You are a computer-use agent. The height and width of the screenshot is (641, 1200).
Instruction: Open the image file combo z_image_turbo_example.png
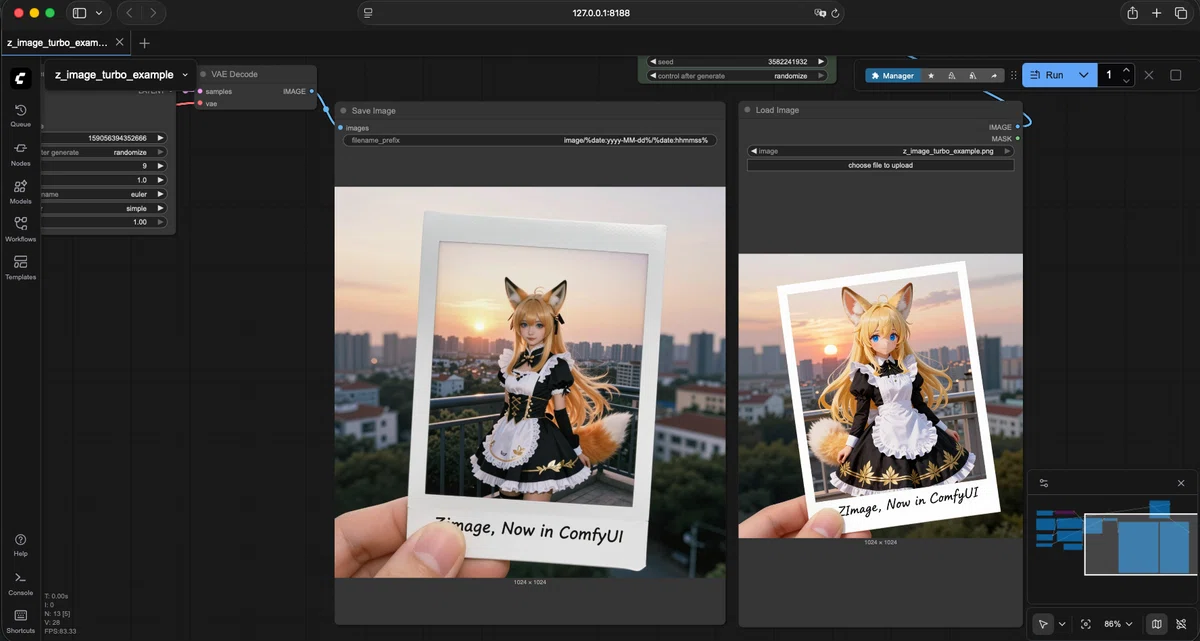(880, 151)
